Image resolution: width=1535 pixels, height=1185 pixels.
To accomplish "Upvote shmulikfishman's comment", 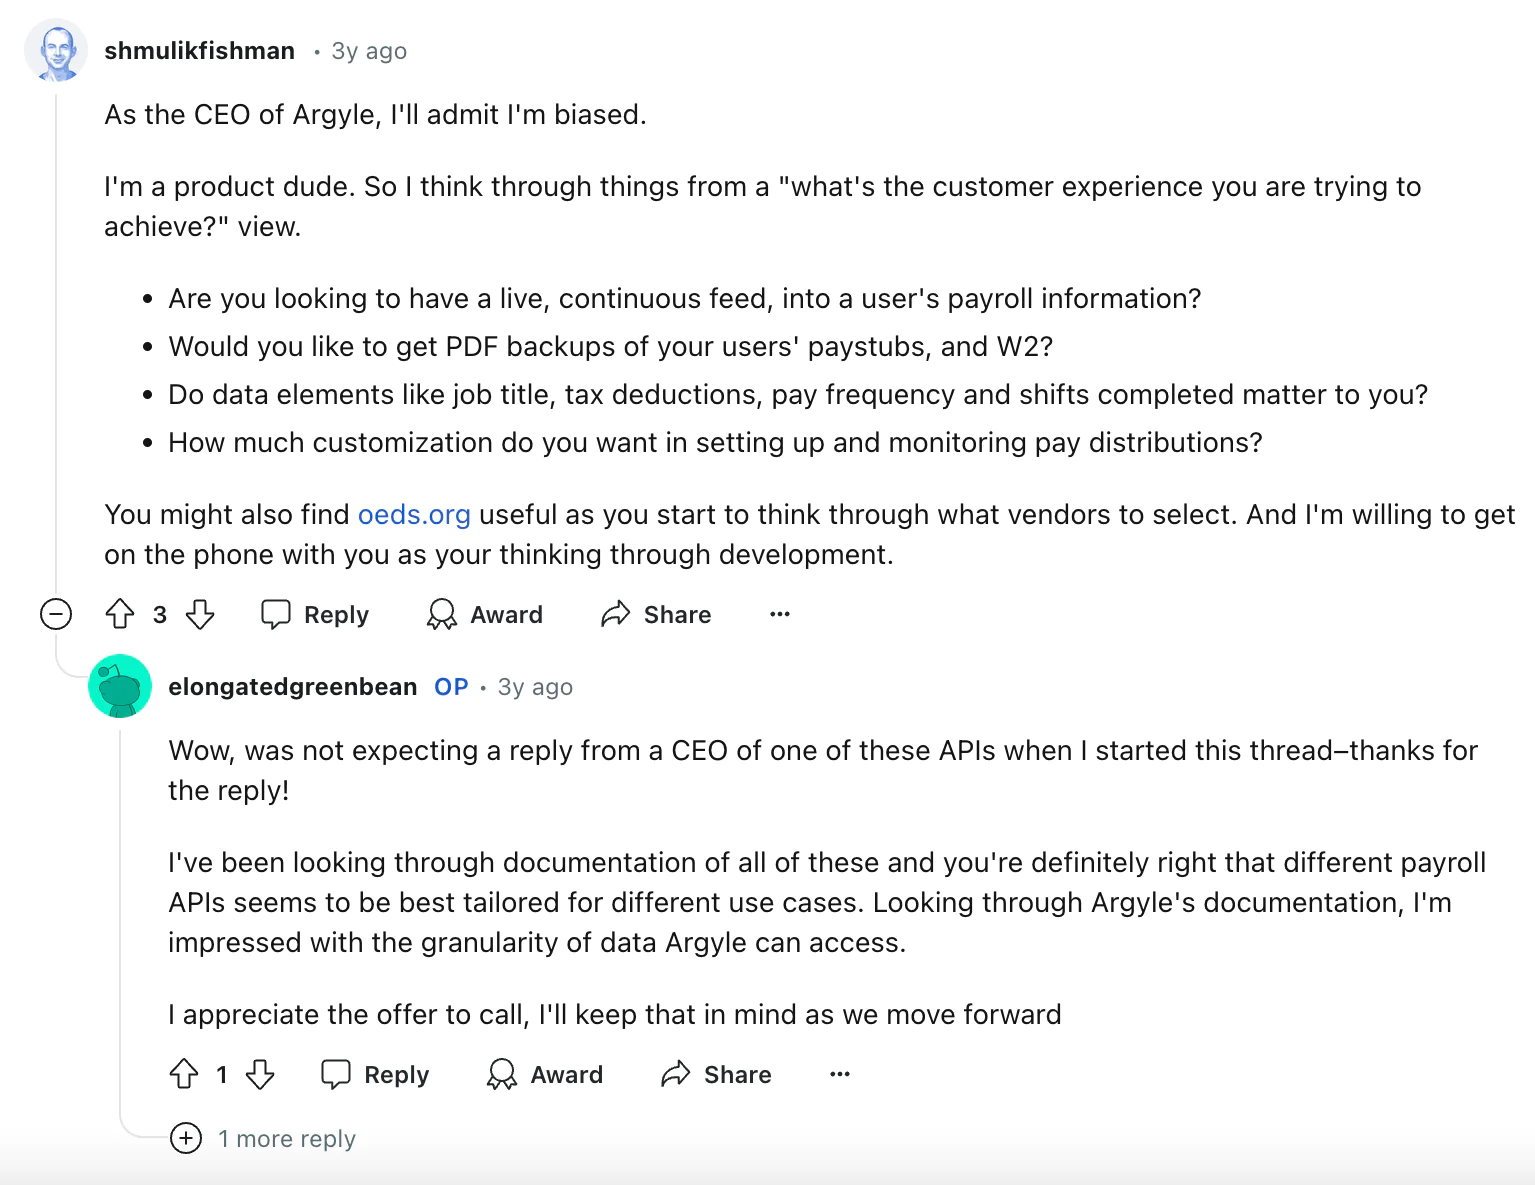I will (120, 614).
